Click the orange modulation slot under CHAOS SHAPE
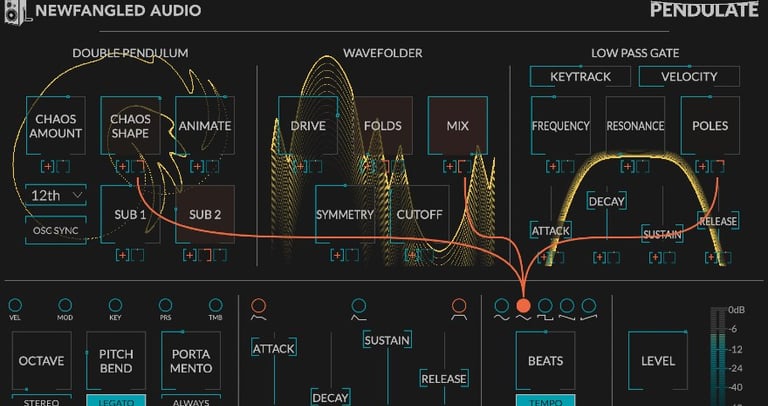This screenshot has width=768, height=406. (x=138, y=167)
